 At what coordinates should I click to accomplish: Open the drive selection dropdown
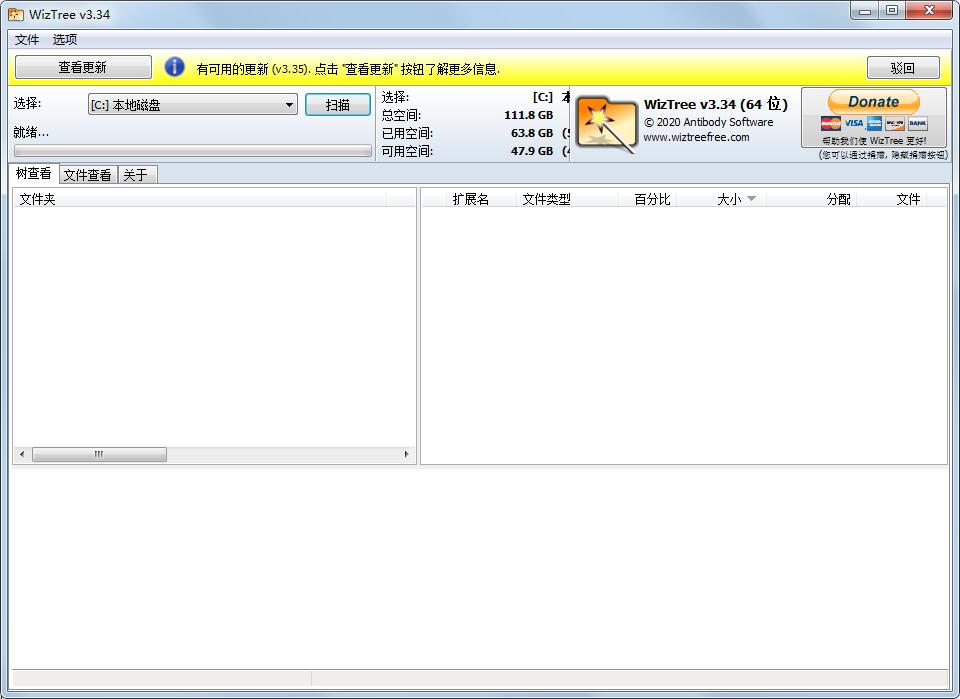point(291,104)
